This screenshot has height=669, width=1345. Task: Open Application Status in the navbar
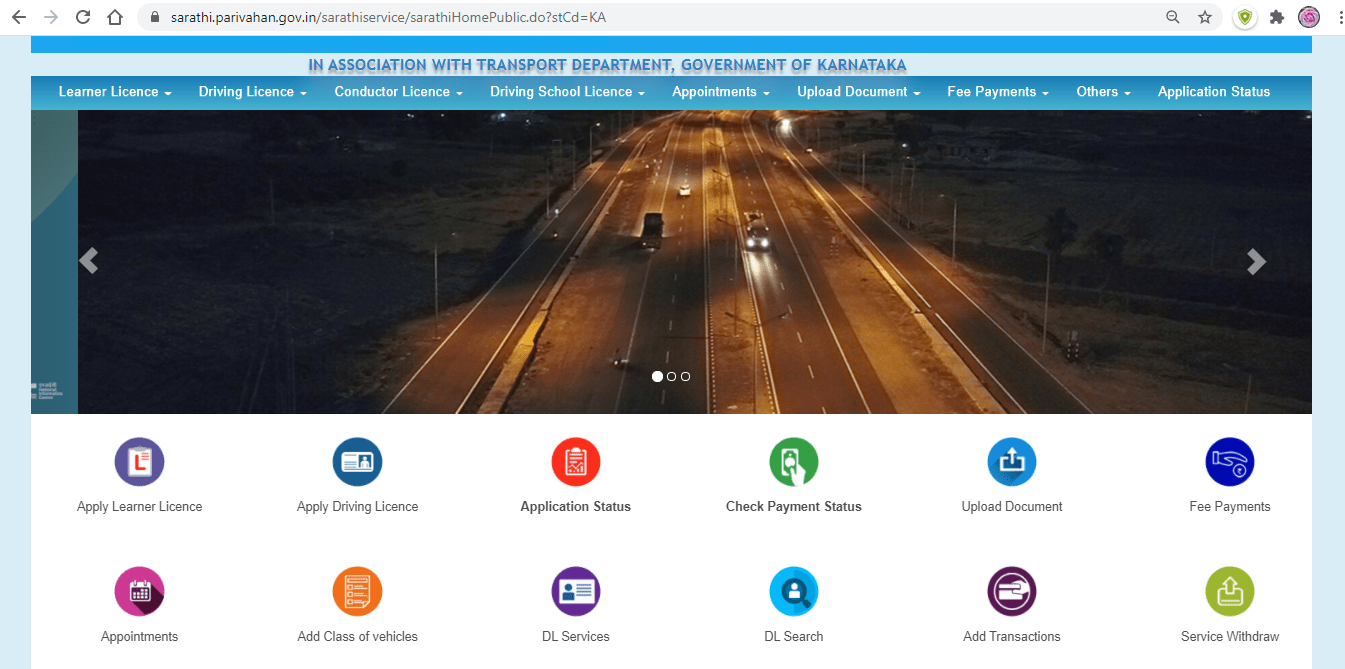[x=1214, y=92]
